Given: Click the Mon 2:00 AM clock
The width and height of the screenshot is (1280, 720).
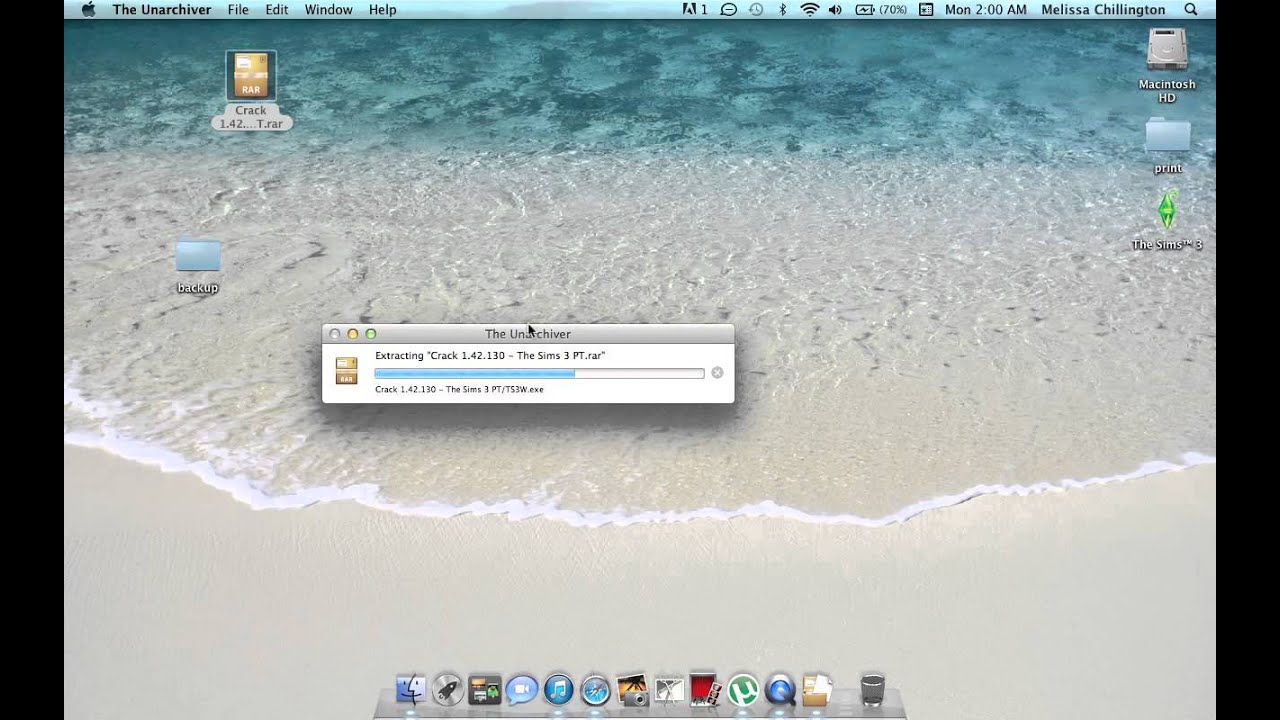Looking at the screenshot, I should (x=986, y=9).
